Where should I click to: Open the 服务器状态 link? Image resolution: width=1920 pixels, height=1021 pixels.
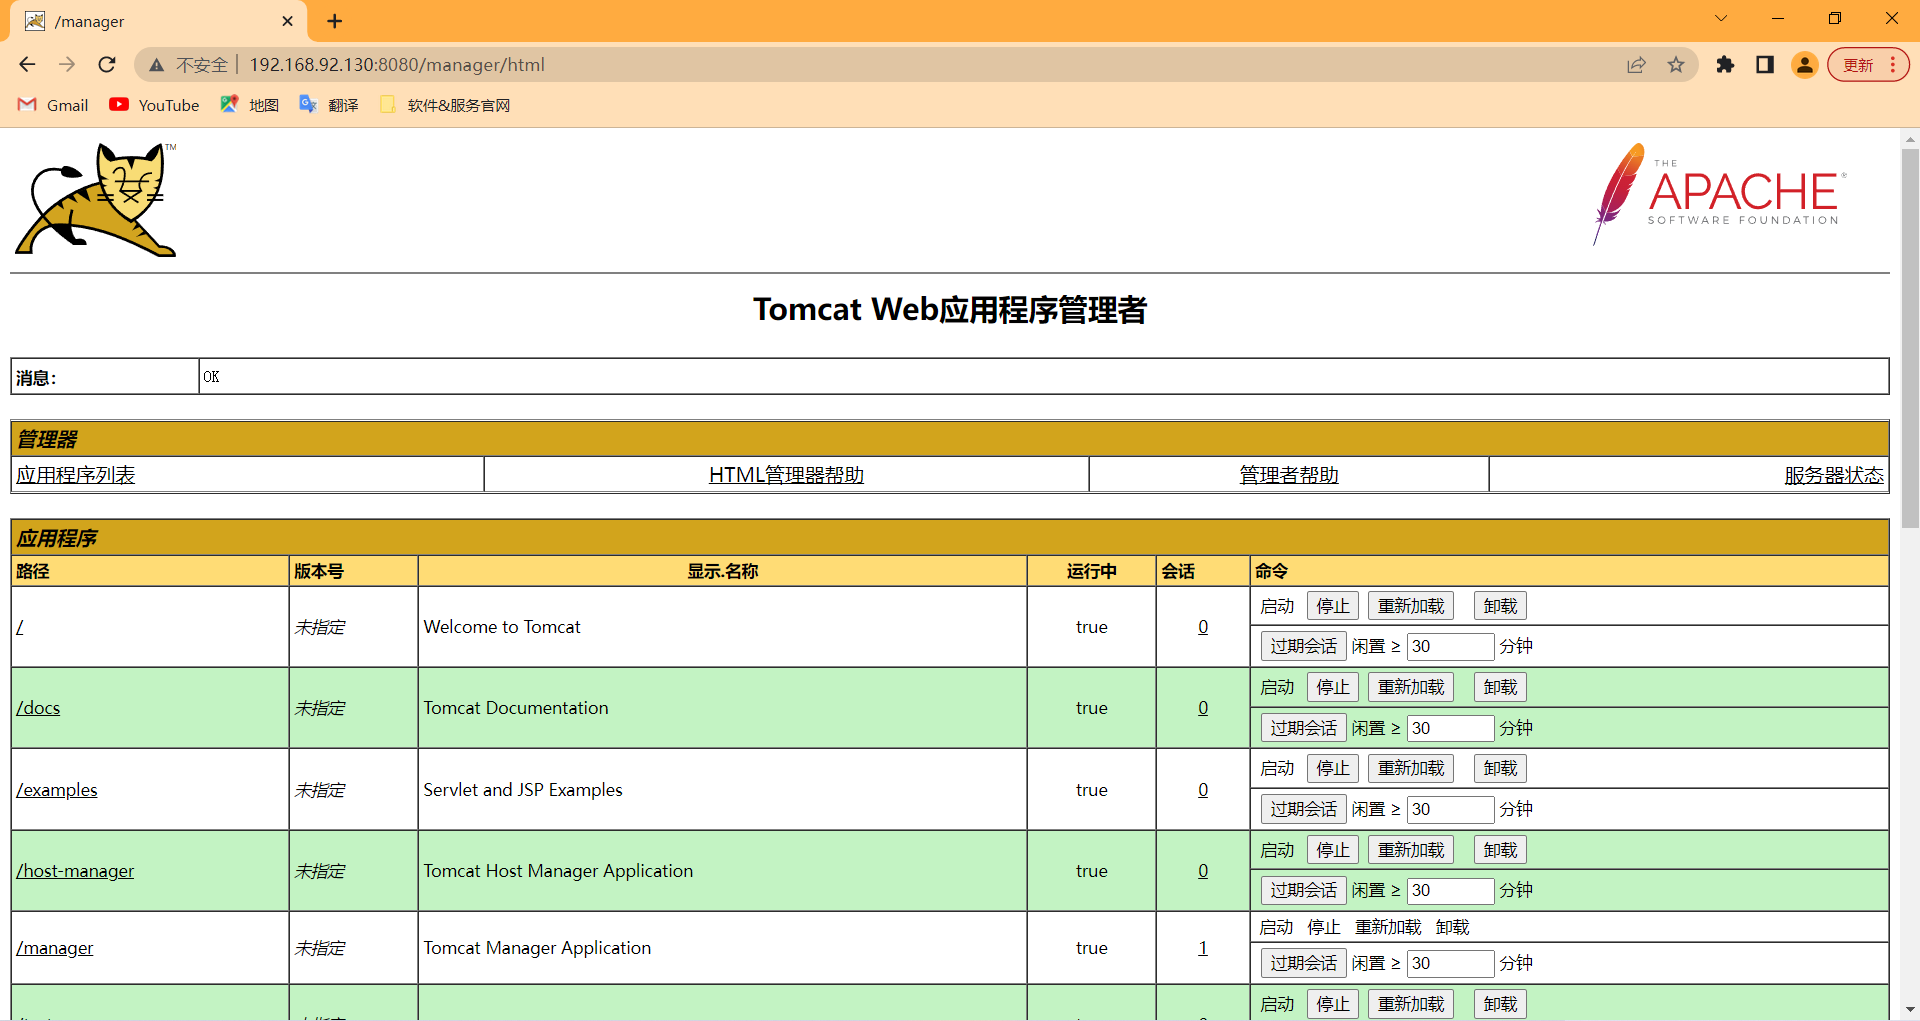[x=1834, y=475]
